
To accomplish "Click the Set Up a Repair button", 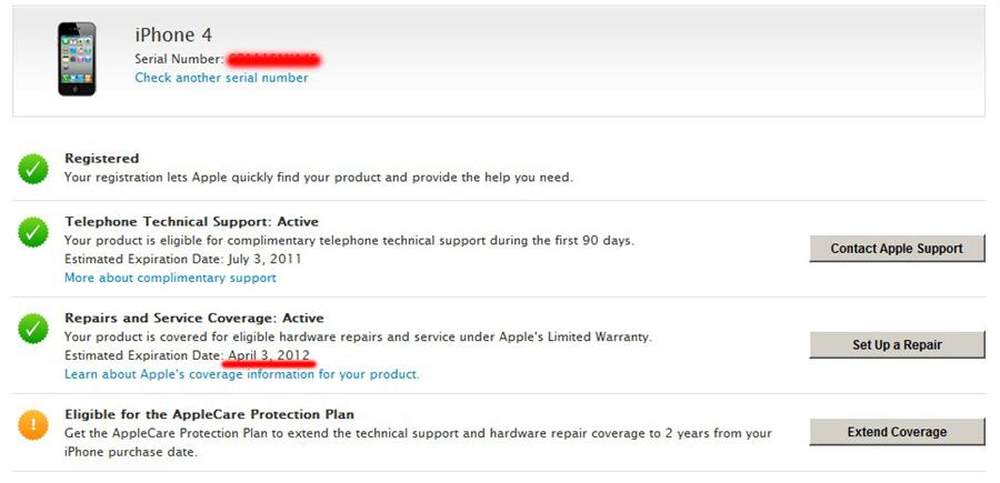I will pos(897,345).
